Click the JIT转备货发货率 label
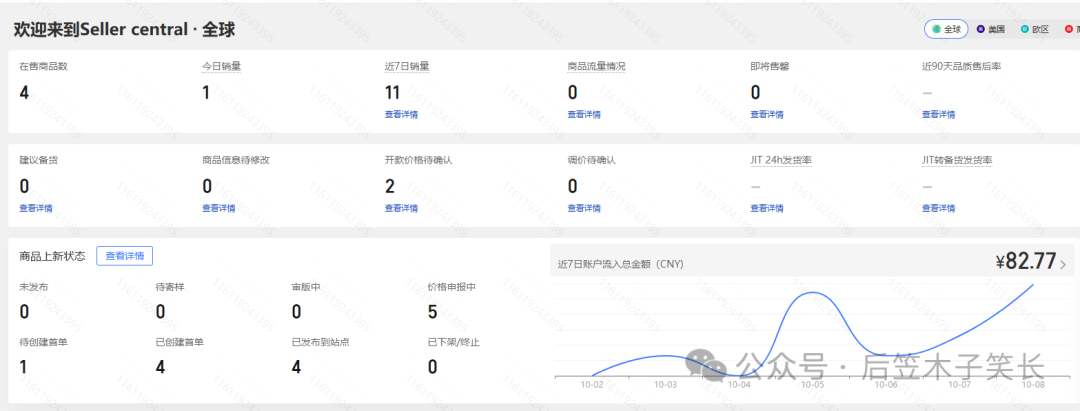Viewport: 1080px width, 411px height. (957, 160)
